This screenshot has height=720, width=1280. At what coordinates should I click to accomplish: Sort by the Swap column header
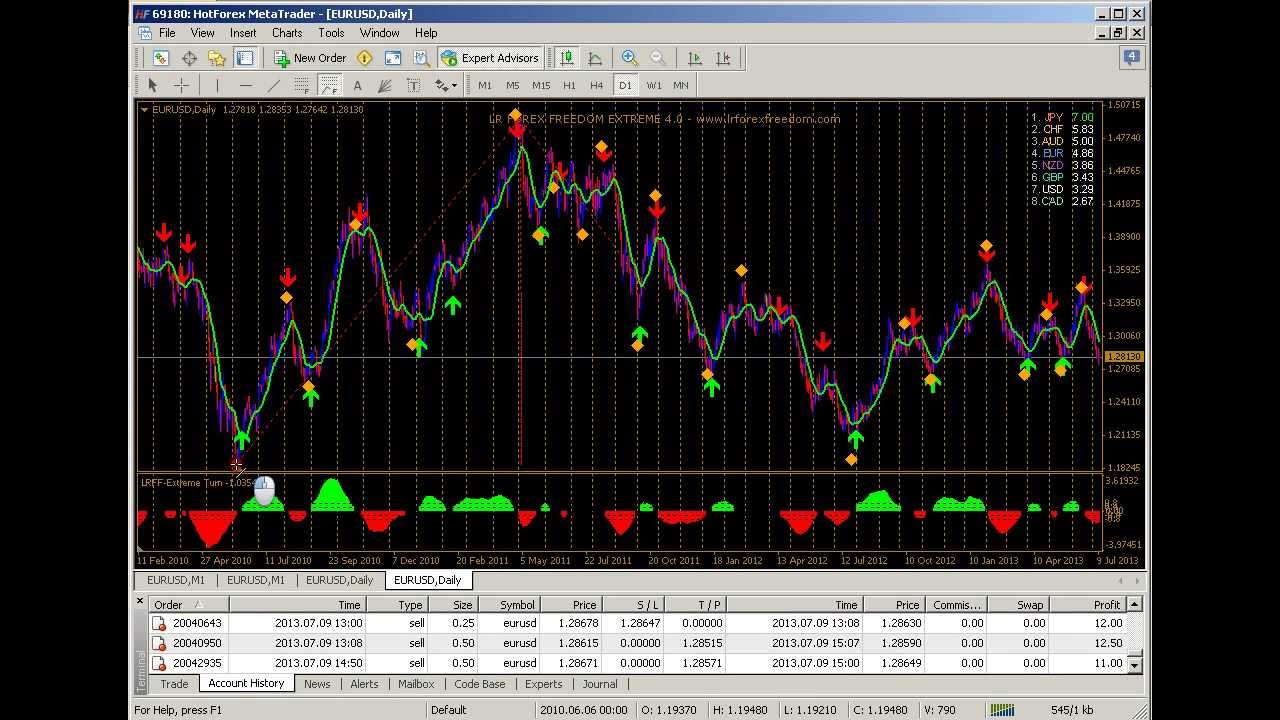tap(1018, 605)
